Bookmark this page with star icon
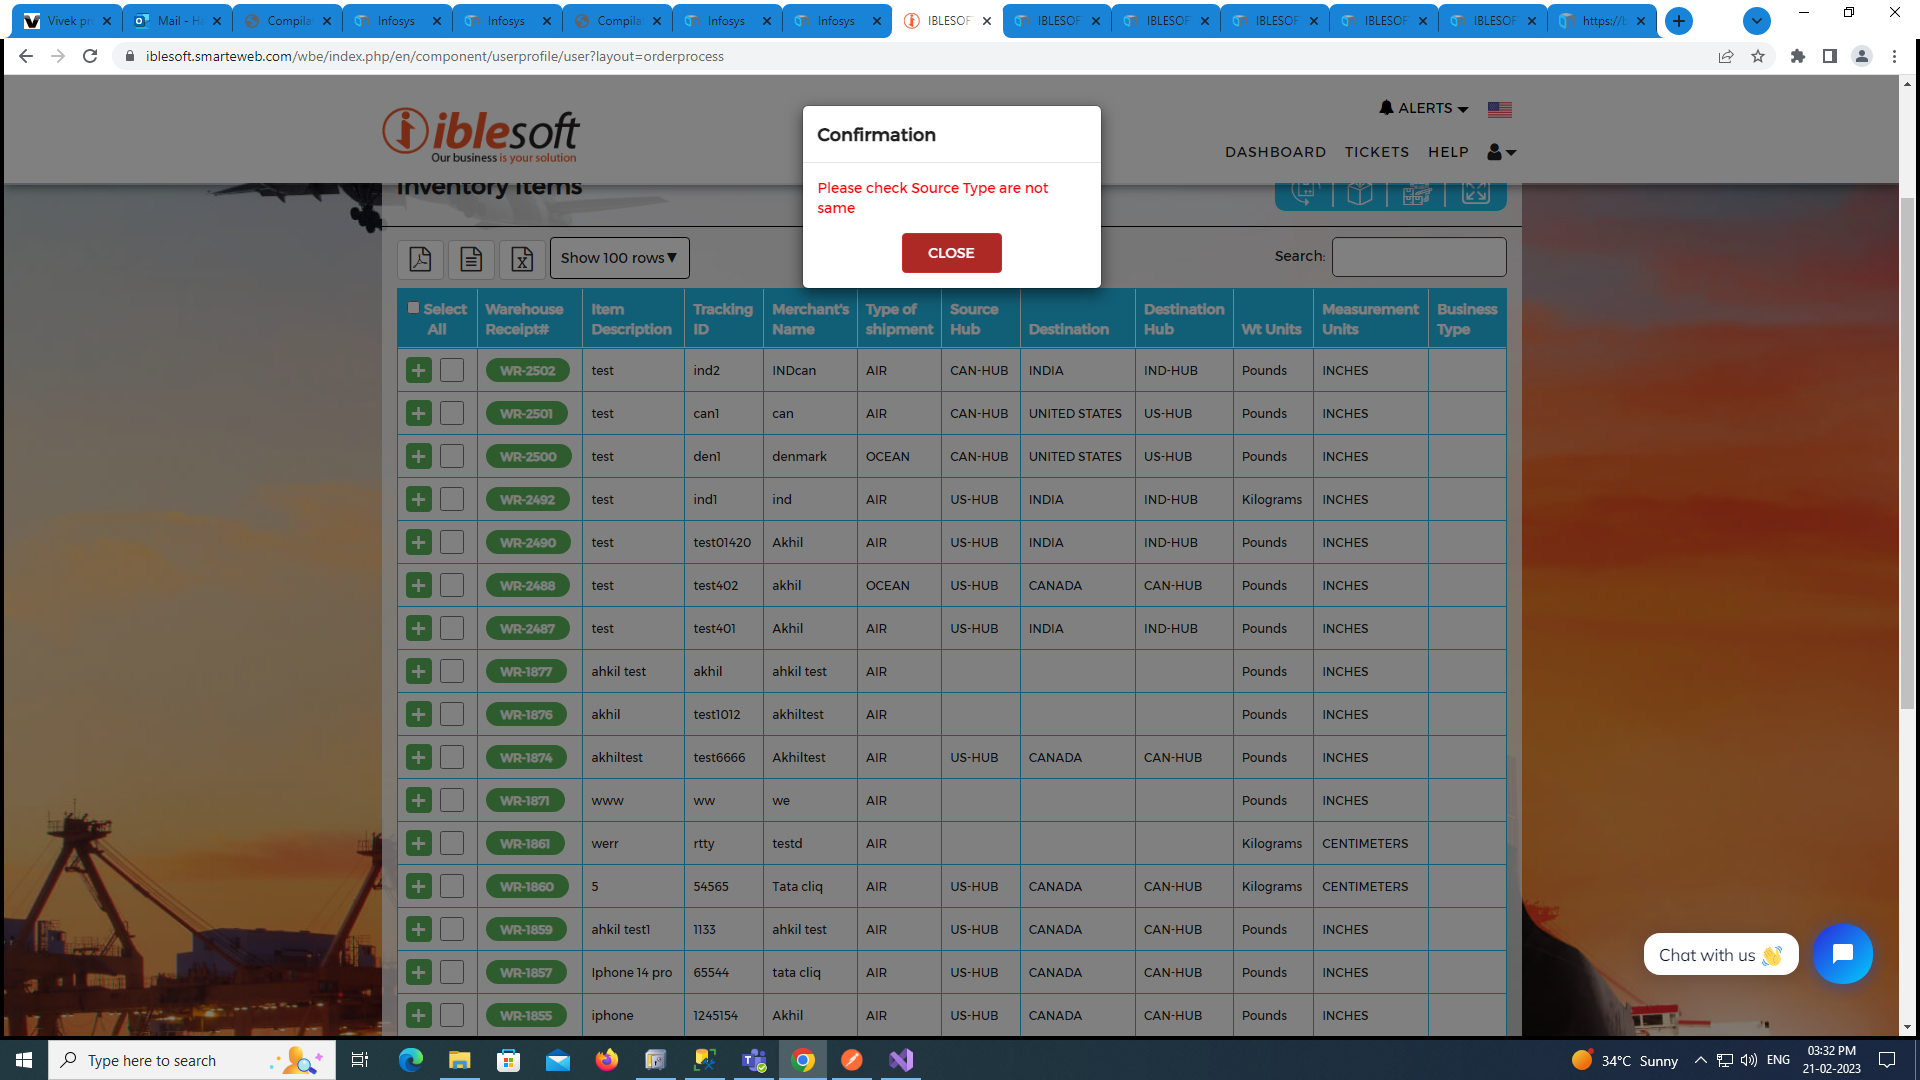The height and width of the screenshot is (1080, 1920). pyautogui.click(x=1758, y=56)
